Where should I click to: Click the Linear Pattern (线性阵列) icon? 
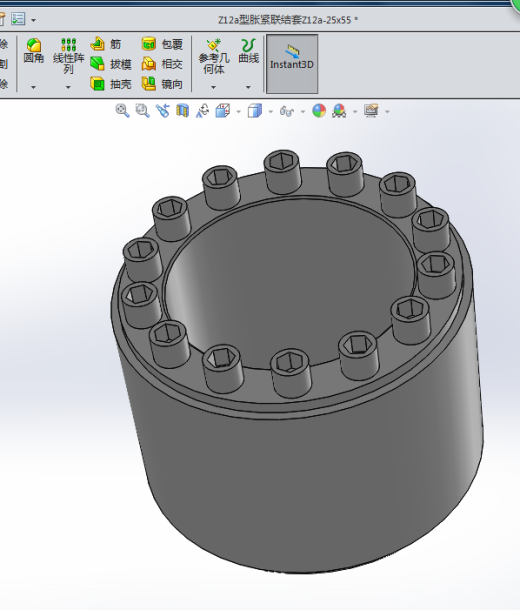coord(68,56)
